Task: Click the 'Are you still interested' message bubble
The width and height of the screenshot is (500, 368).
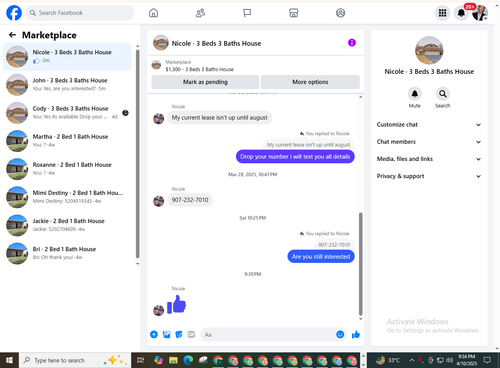Action: 321,257
